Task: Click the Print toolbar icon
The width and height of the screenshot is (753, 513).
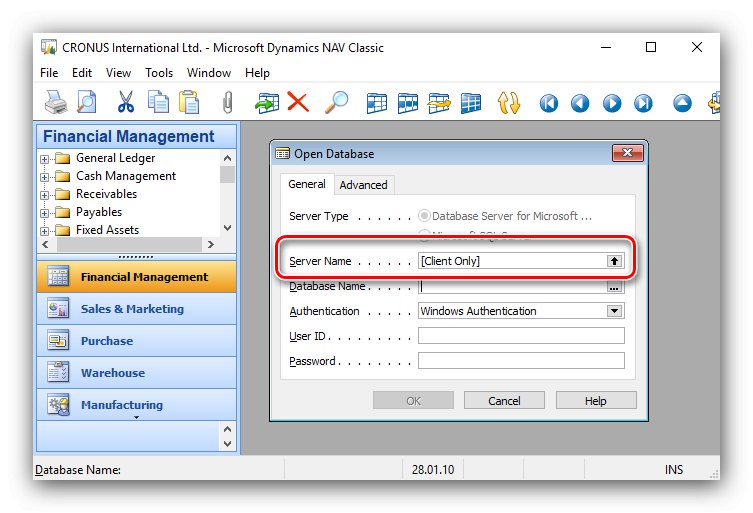Action: (56, 102)
